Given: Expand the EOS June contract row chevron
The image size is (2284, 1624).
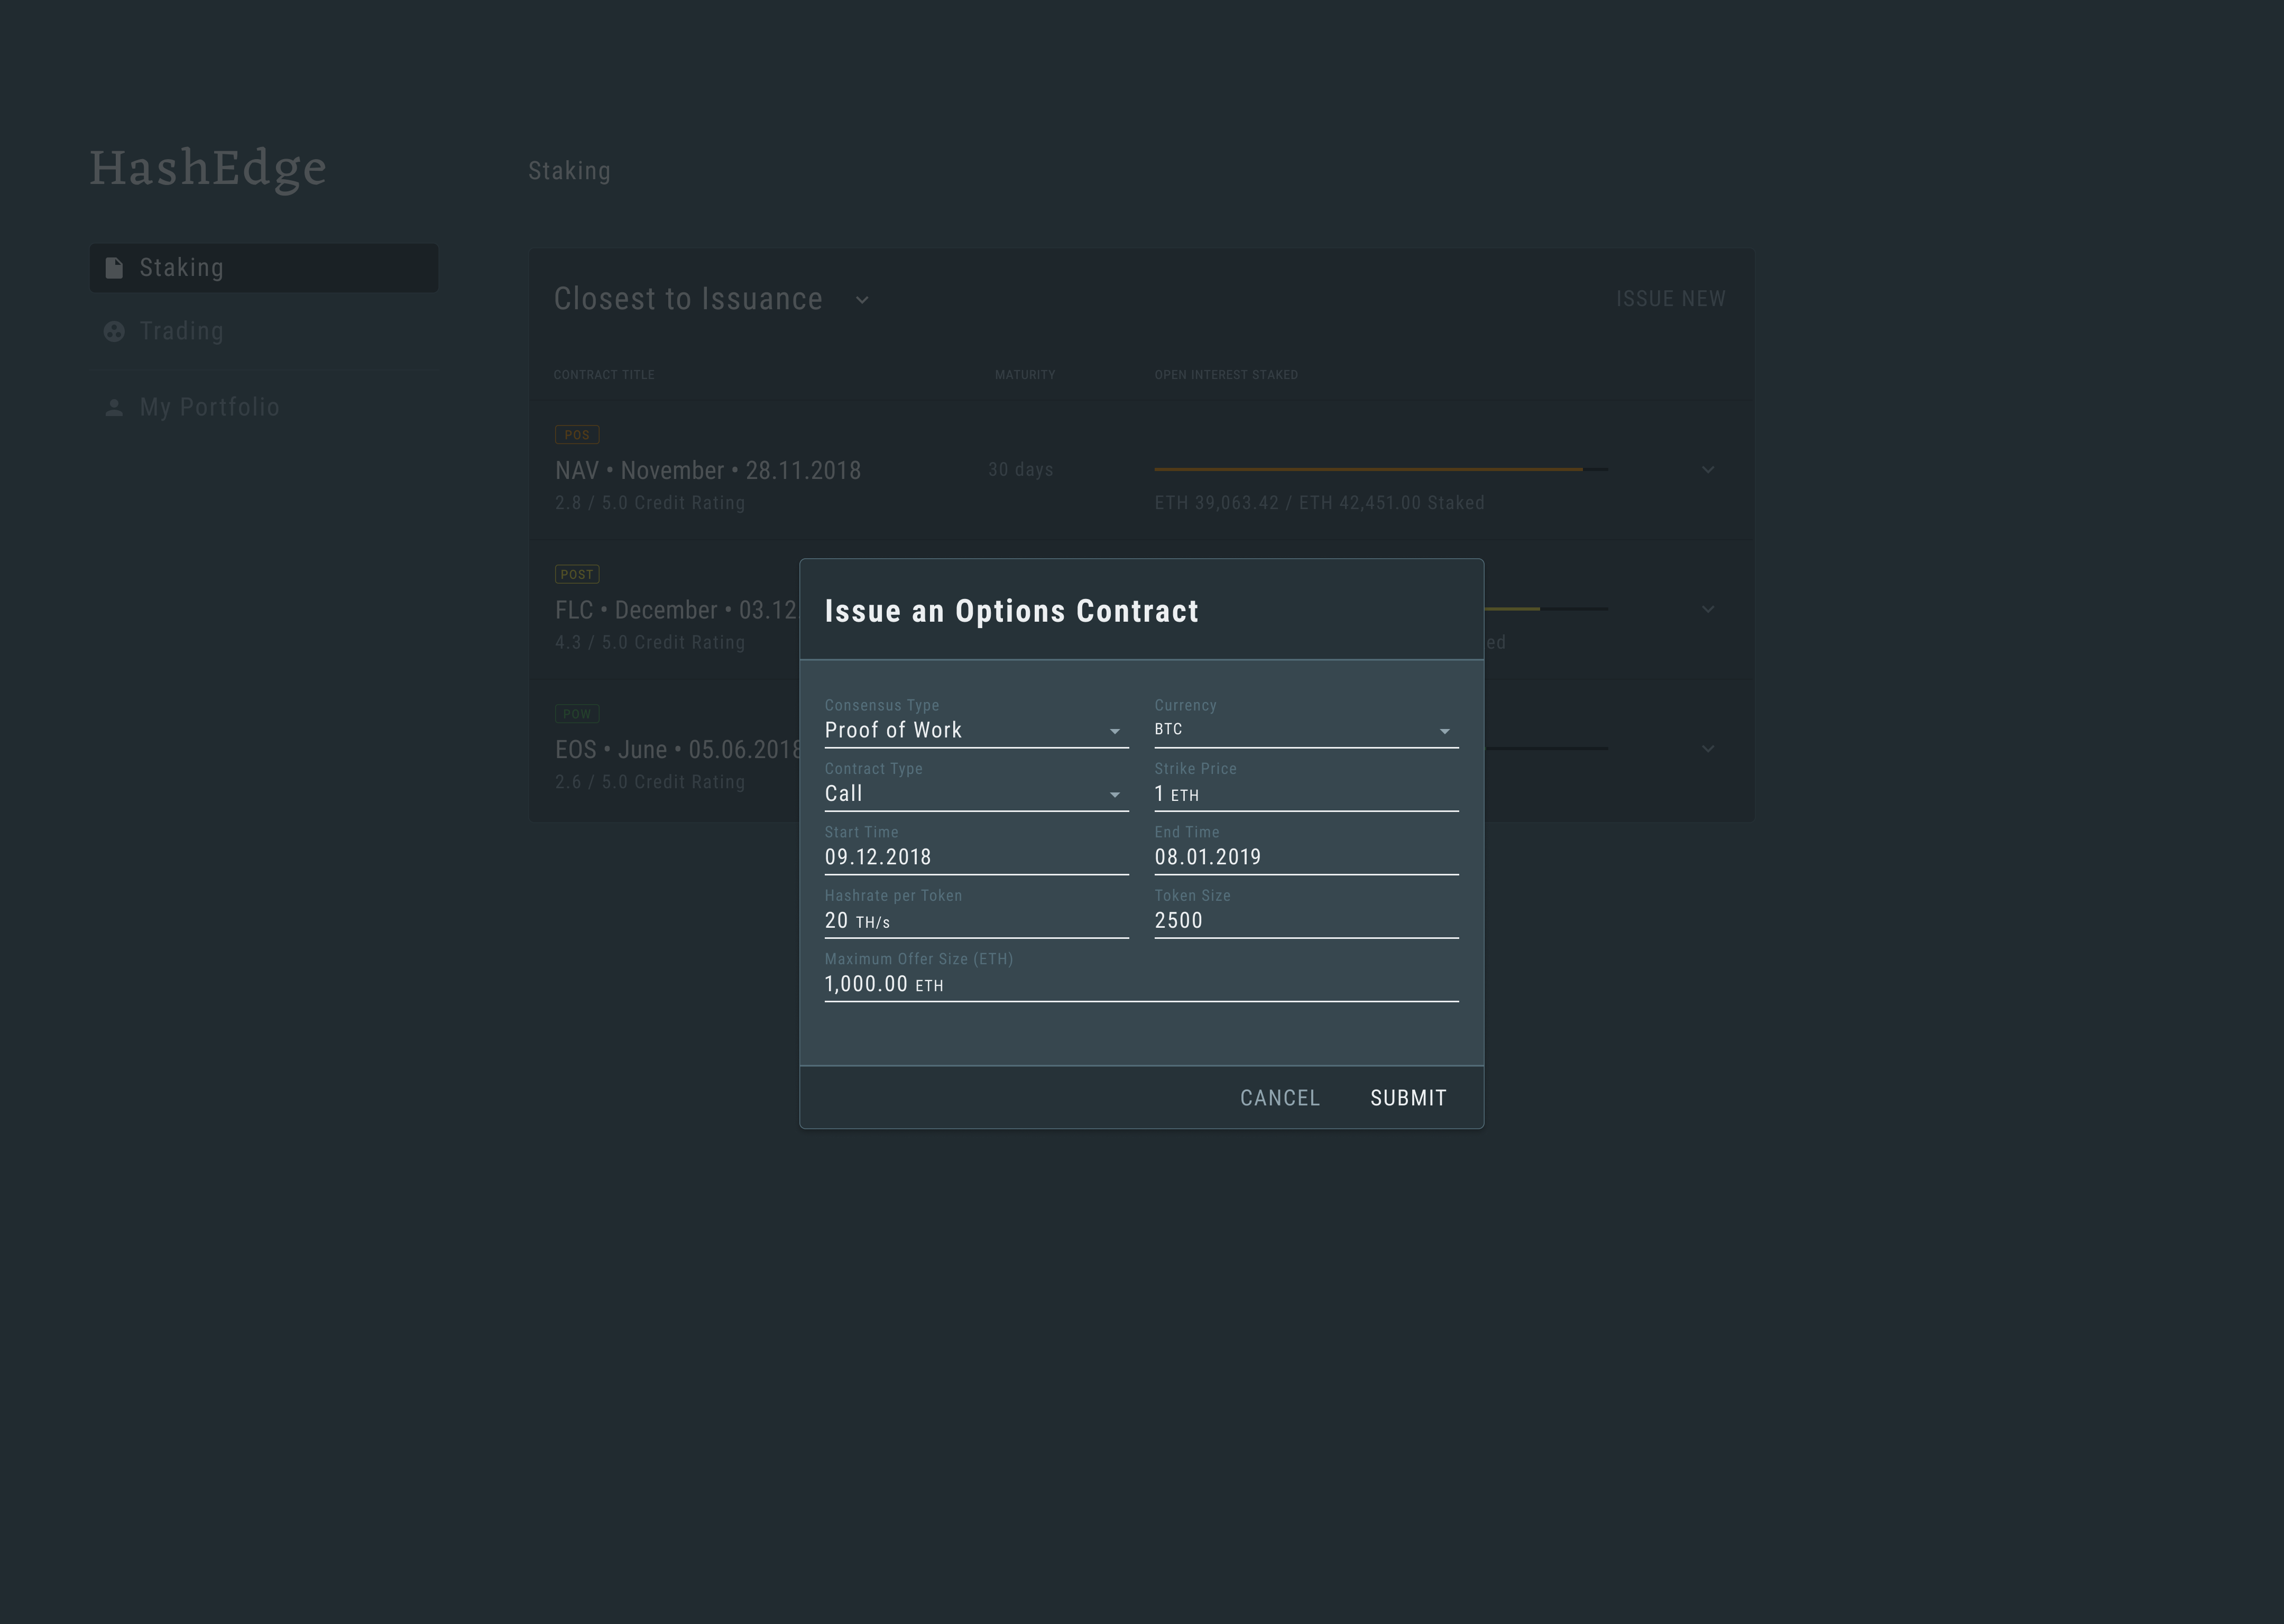Looking at the screenshot, I should tap(1708, 748).
